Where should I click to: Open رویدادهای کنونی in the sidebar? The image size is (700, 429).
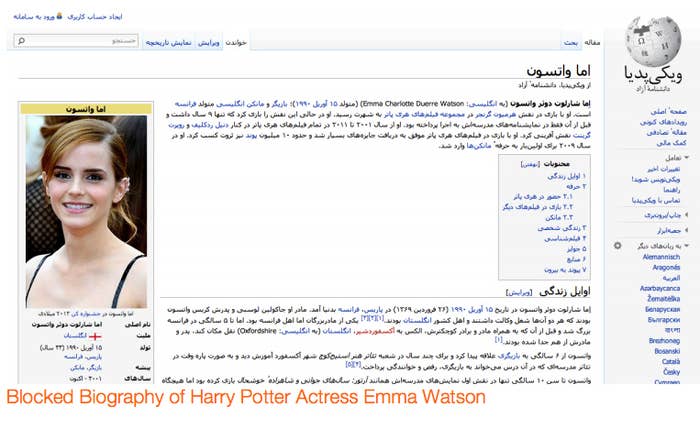point(663,121)
